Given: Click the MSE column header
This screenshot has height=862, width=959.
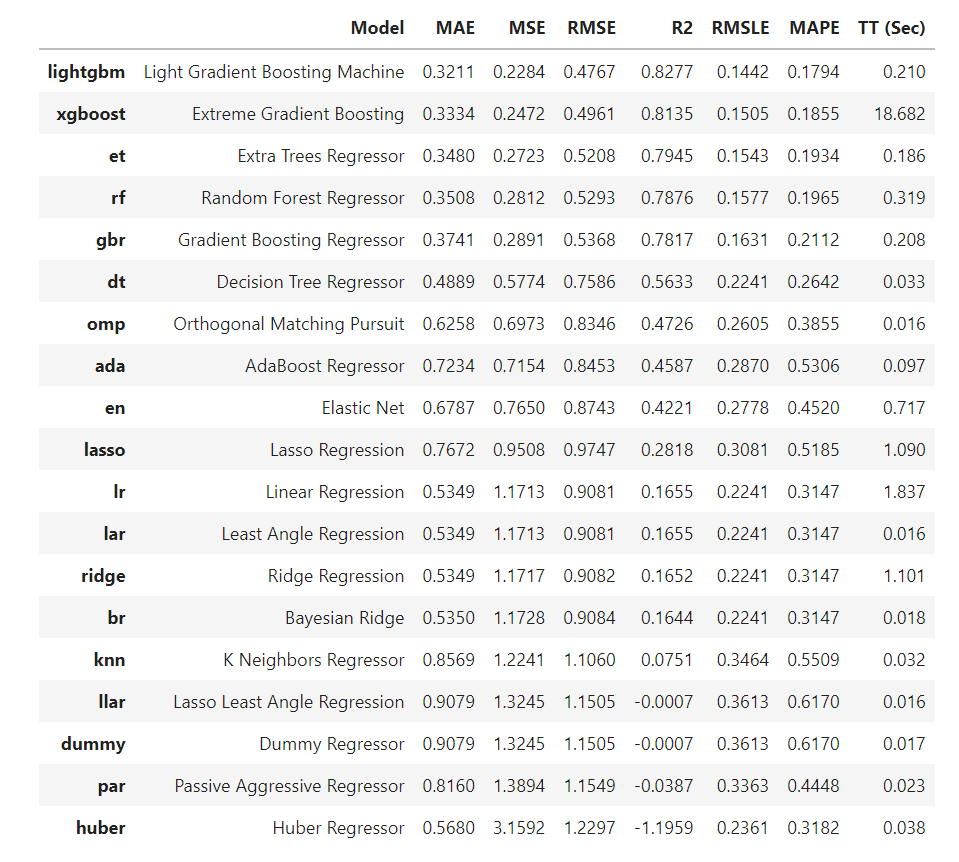Looking at the screenshot, I should coord(527,28).
